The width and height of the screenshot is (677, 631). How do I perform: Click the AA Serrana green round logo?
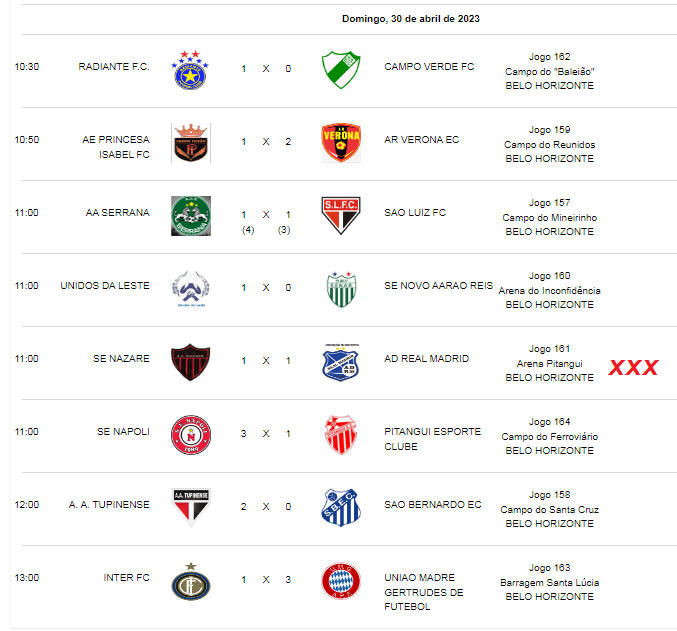191,216
